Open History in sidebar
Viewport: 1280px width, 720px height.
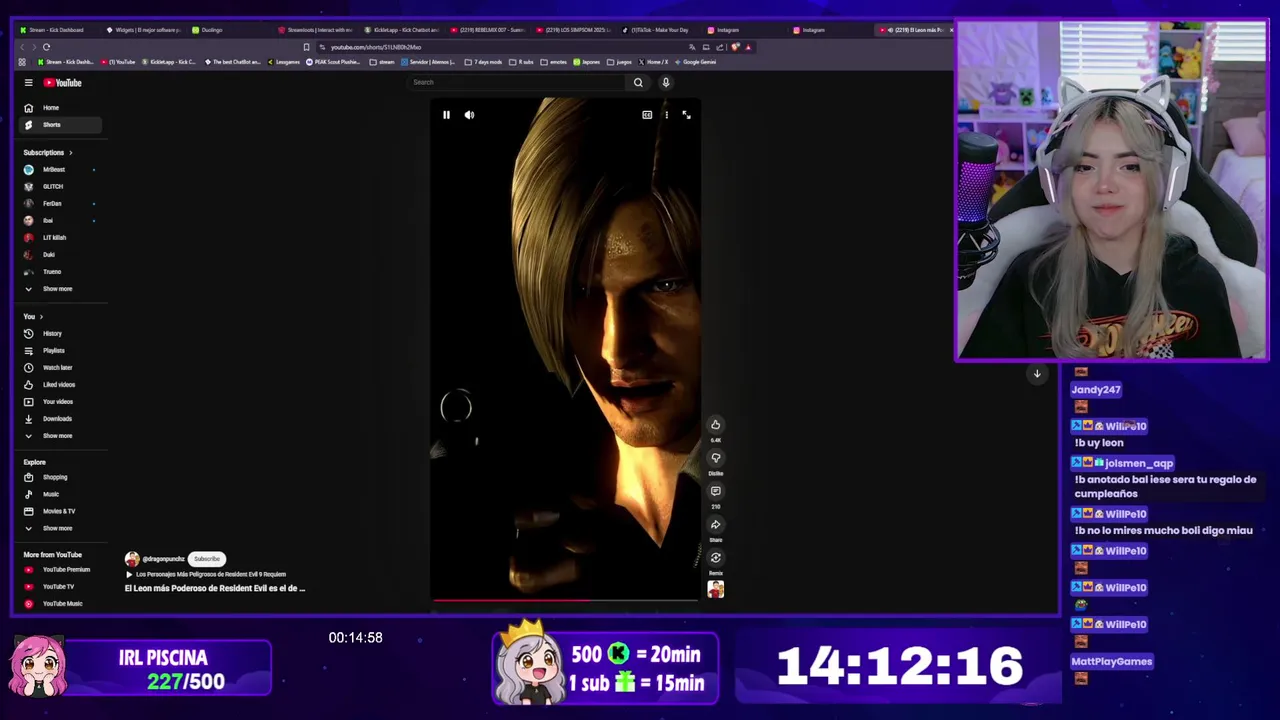(59, 334)
